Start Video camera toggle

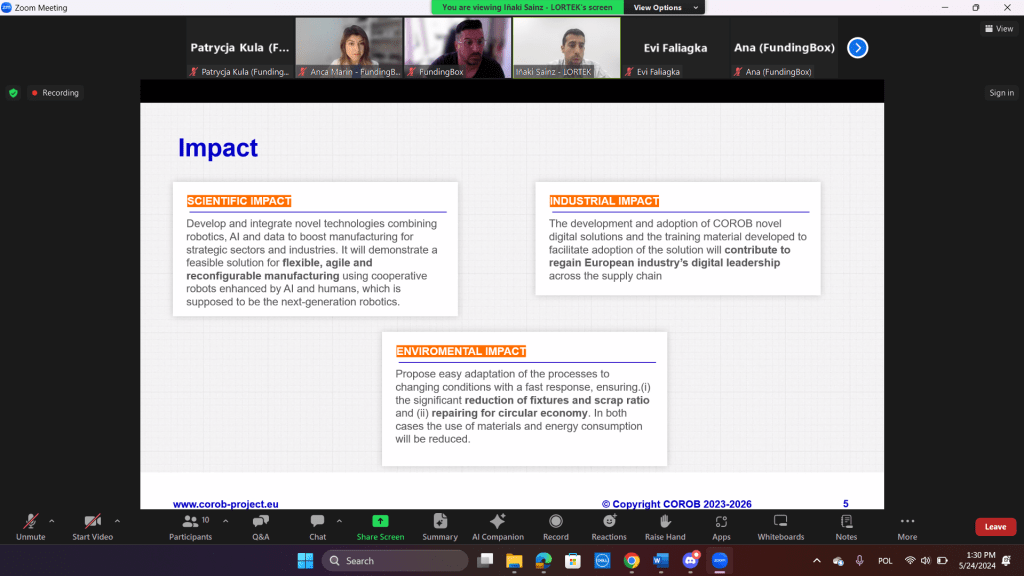92,527
